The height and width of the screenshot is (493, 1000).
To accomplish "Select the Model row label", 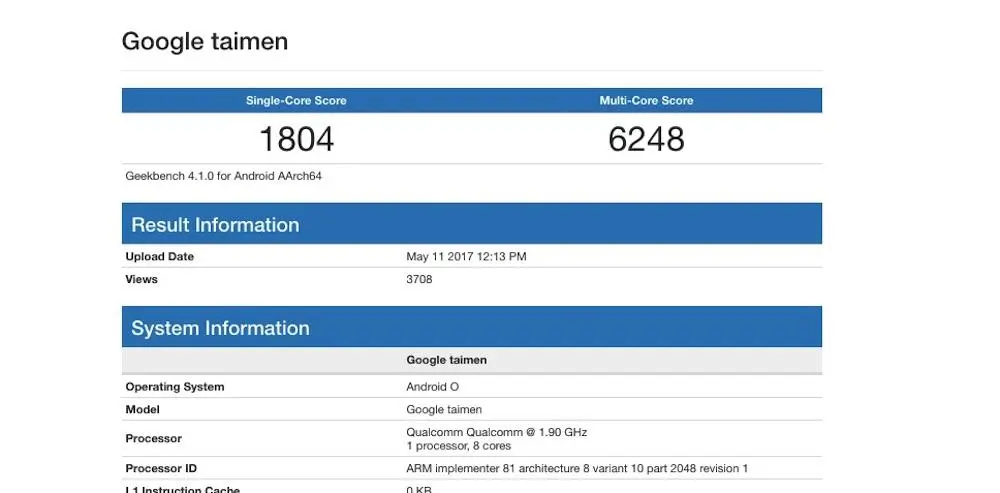I will (x=142, y=409).
